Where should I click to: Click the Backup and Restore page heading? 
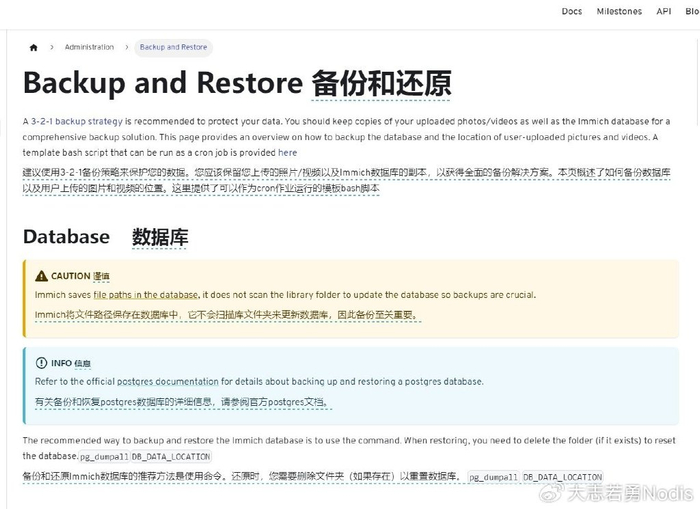pyautogui.click(x=163, y=83)
